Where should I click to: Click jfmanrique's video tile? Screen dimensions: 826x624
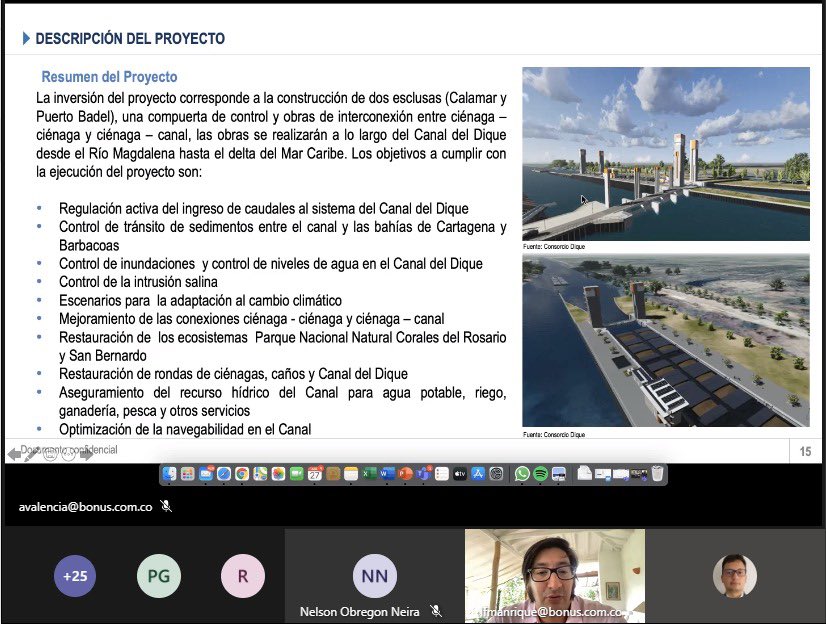point(555,576)
